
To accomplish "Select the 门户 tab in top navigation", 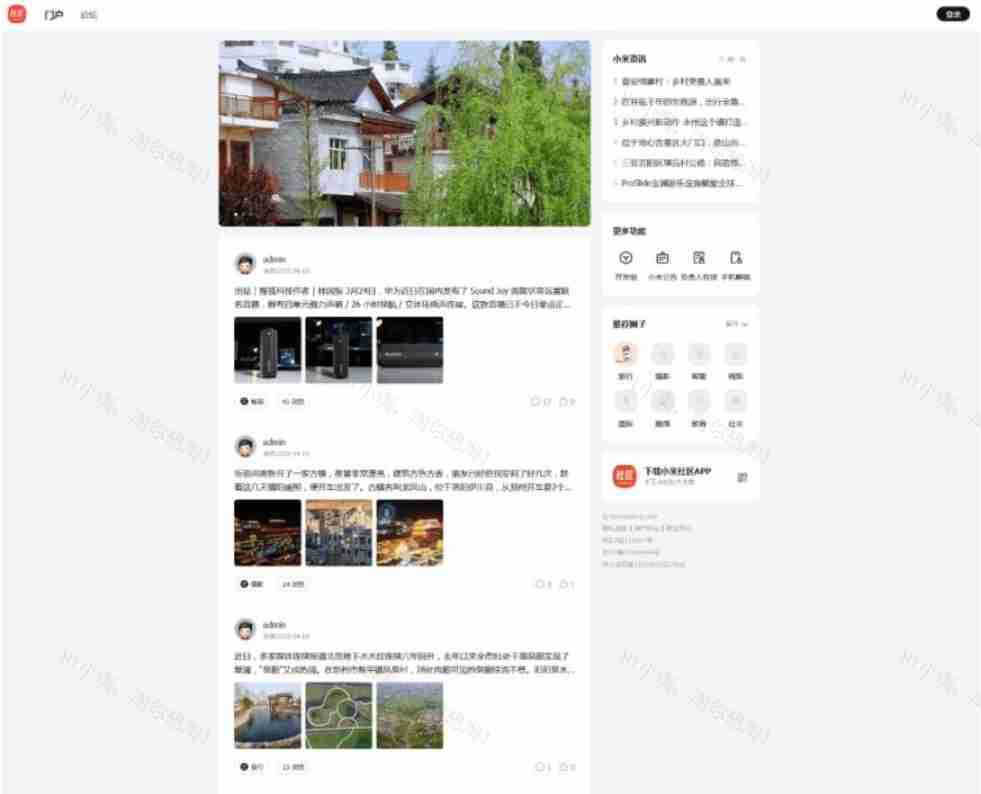I will (x=53, y=15).
